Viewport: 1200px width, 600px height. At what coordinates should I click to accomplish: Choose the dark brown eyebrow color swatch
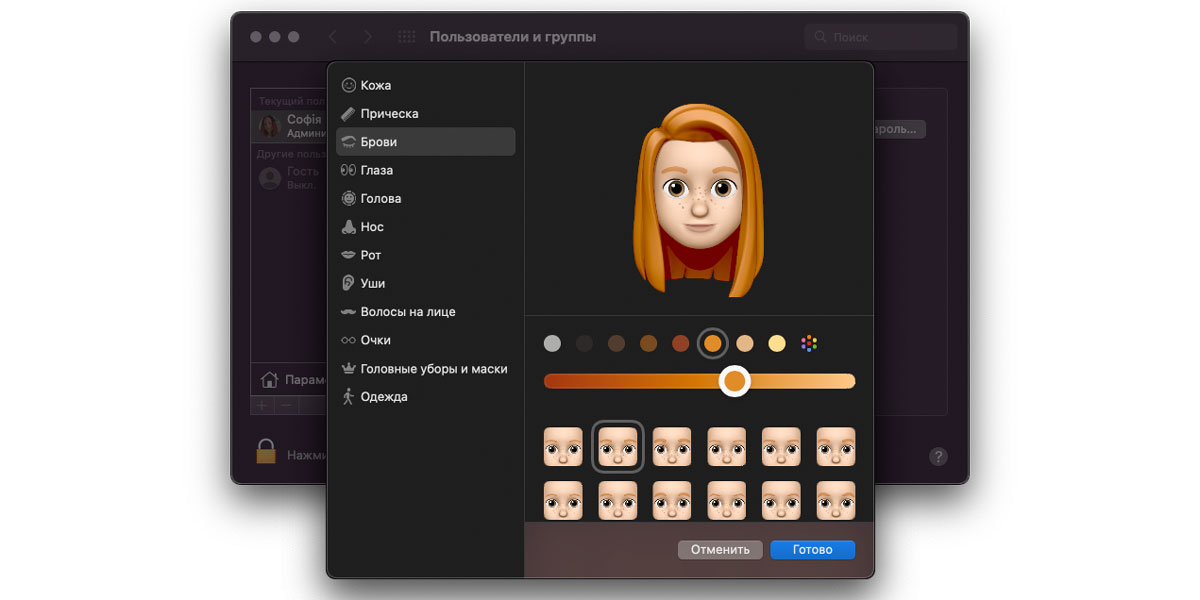pos(616,344)
